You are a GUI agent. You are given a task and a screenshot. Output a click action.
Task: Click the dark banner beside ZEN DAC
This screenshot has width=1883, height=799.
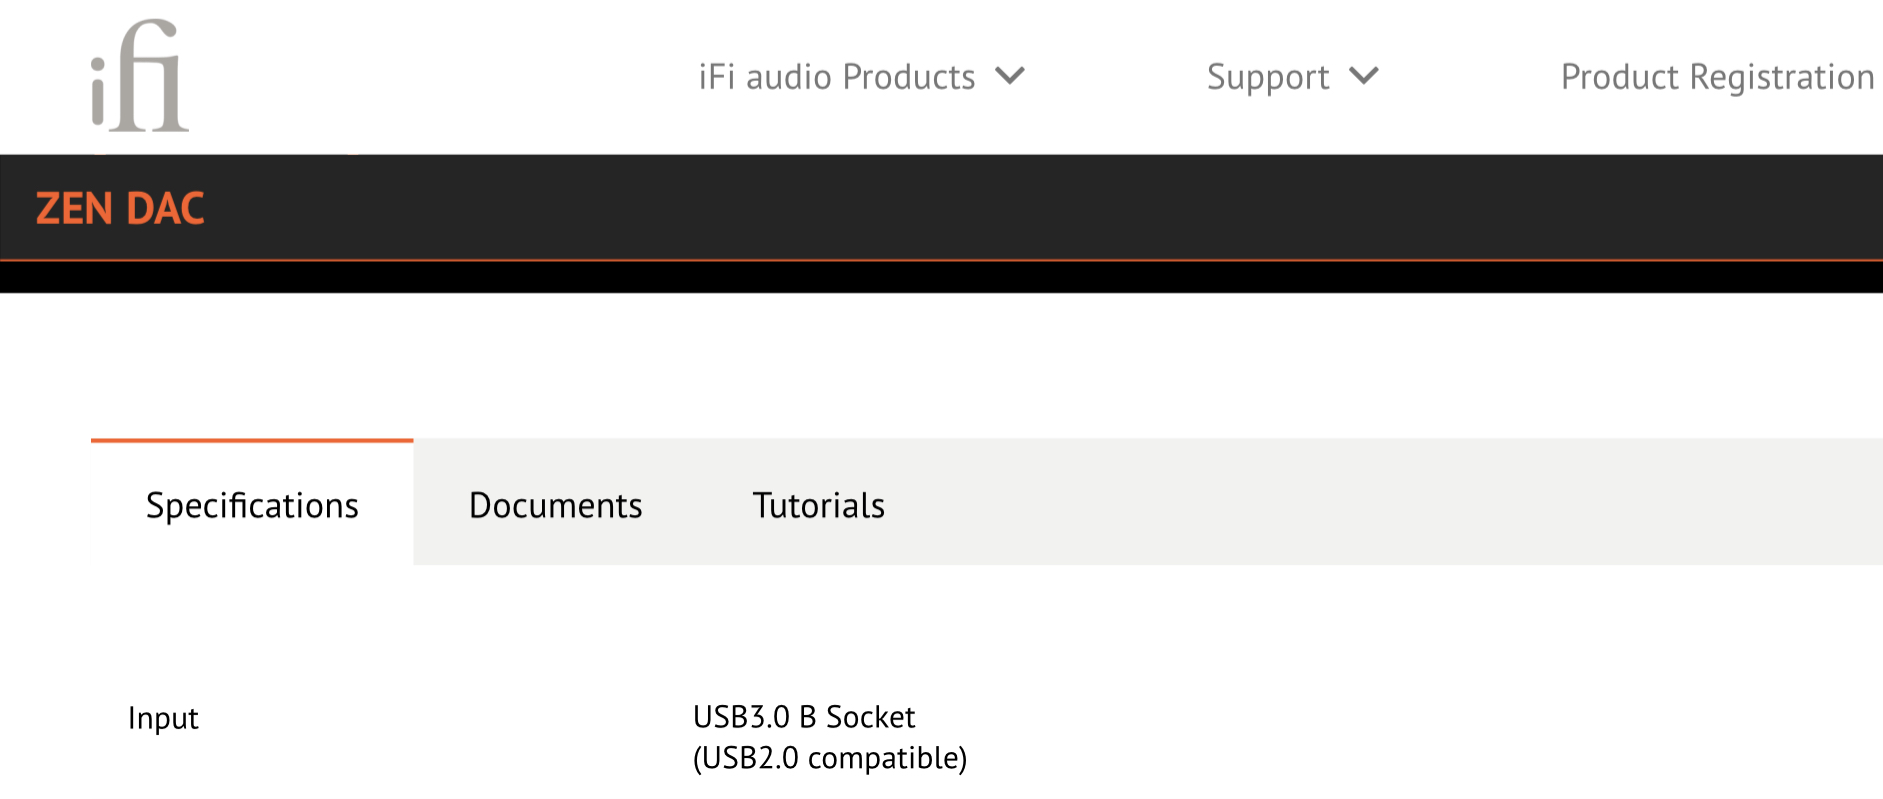[x=1040, y=208]
